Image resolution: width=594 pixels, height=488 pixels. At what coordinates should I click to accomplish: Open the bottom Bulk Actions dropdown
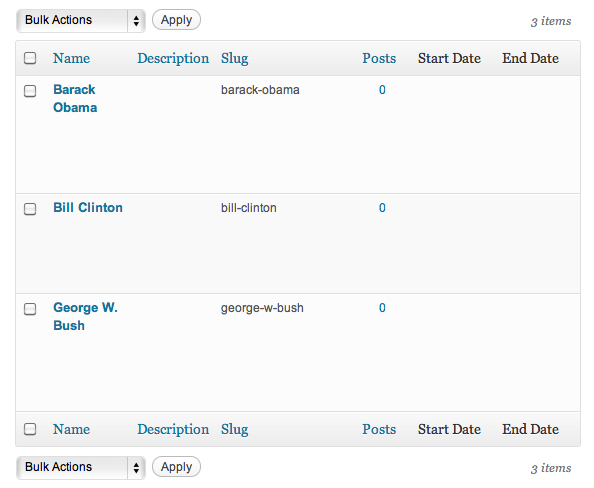click(x=81, y=467)
